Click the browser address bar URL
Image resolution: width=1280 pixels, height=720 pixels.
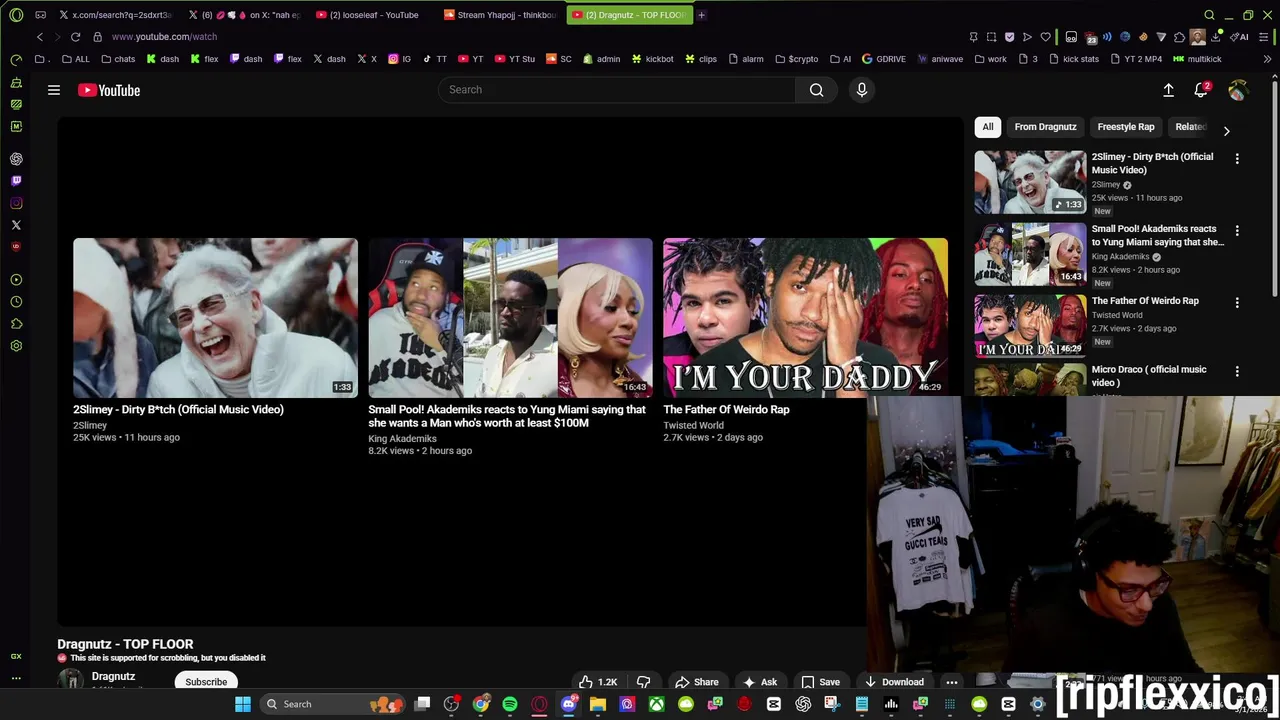pyautogui.click(x=164, y=37)
